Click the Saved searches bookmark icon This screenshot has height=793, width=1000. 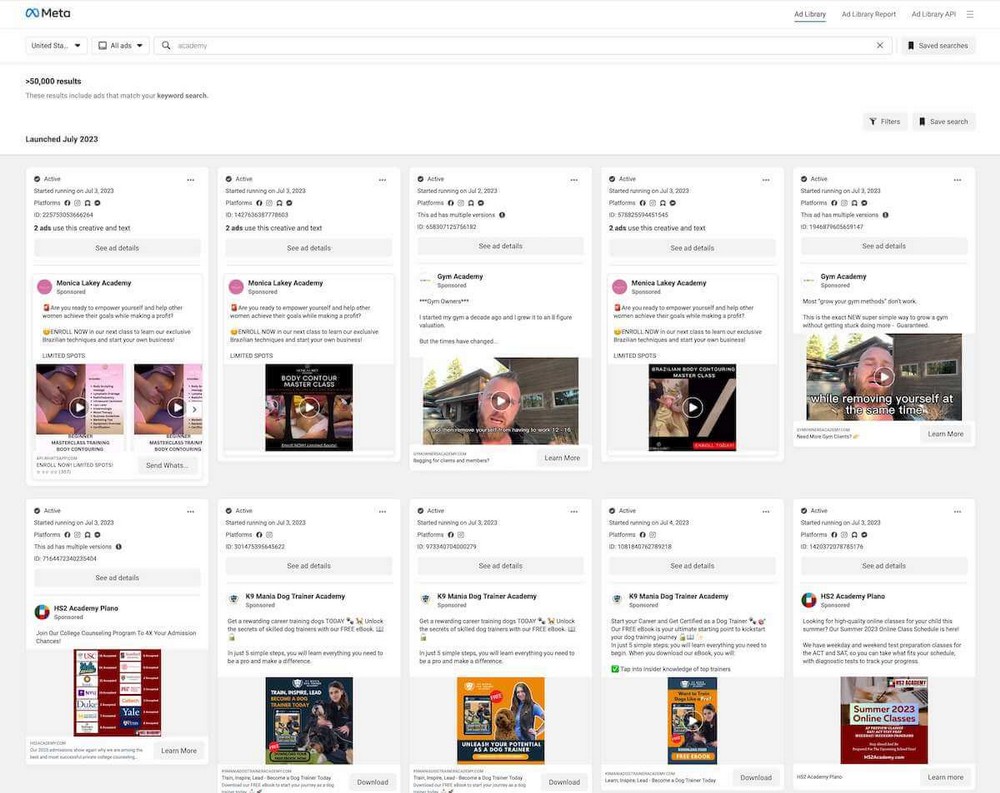coord(912,44)
